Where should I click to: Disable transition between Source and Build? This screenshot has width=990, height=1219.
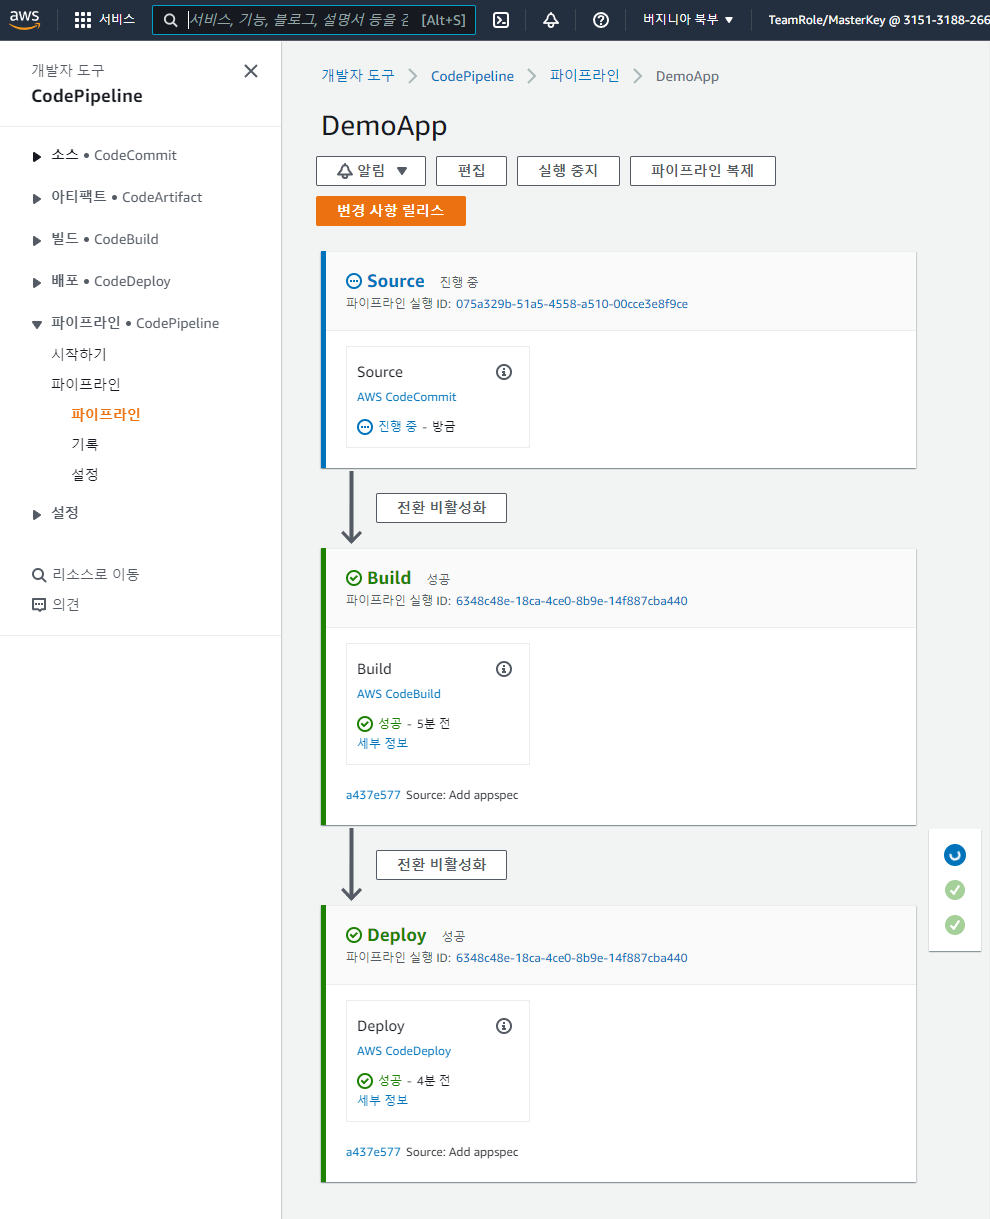(x=441, y=507)
